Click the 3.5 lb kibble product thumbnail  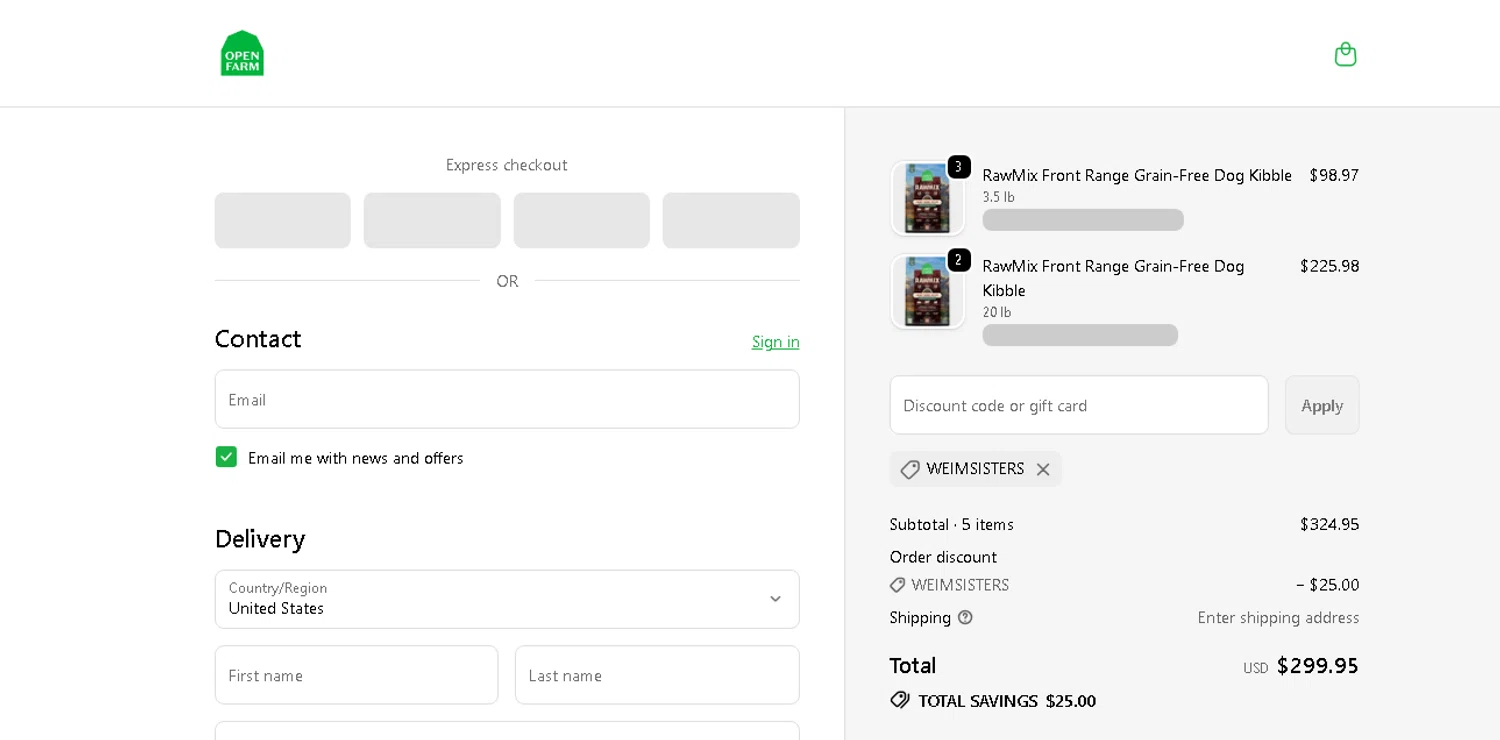pos(927,198)
